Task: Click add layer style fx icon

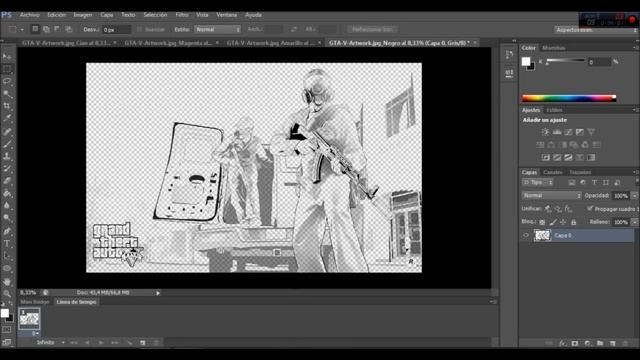Action: 562,343
